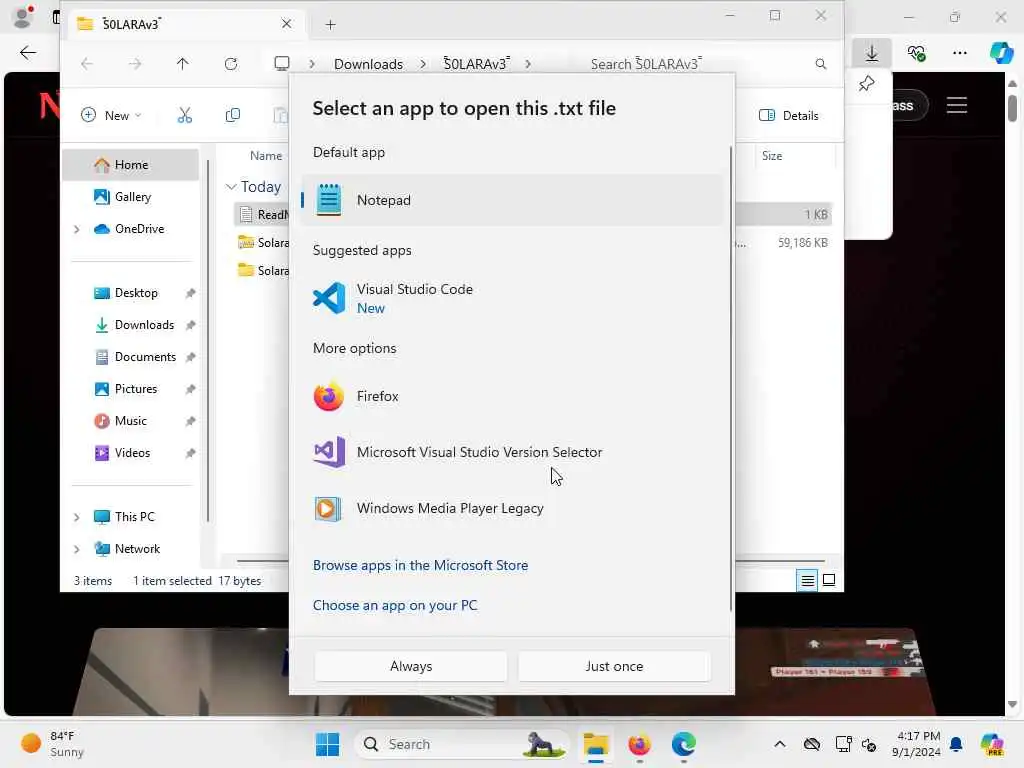Click the Copy icon in Explorer toolbar

[232, 116]
